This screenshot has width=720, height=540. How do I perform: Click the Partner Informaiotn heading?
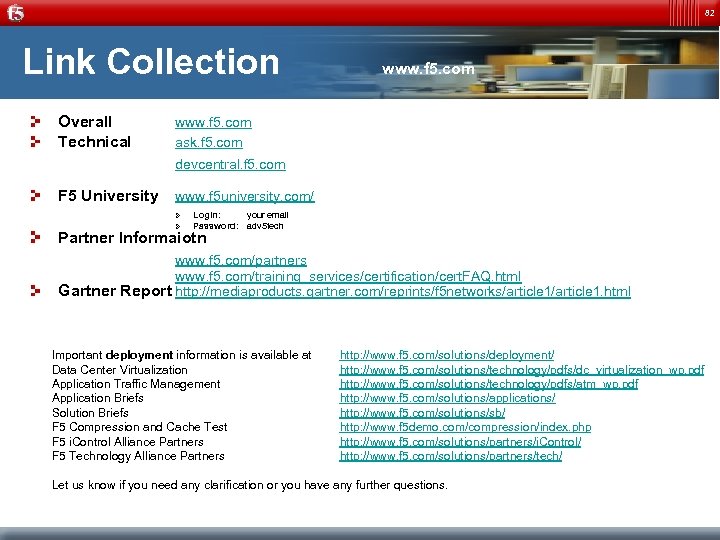tap(132, 238)
